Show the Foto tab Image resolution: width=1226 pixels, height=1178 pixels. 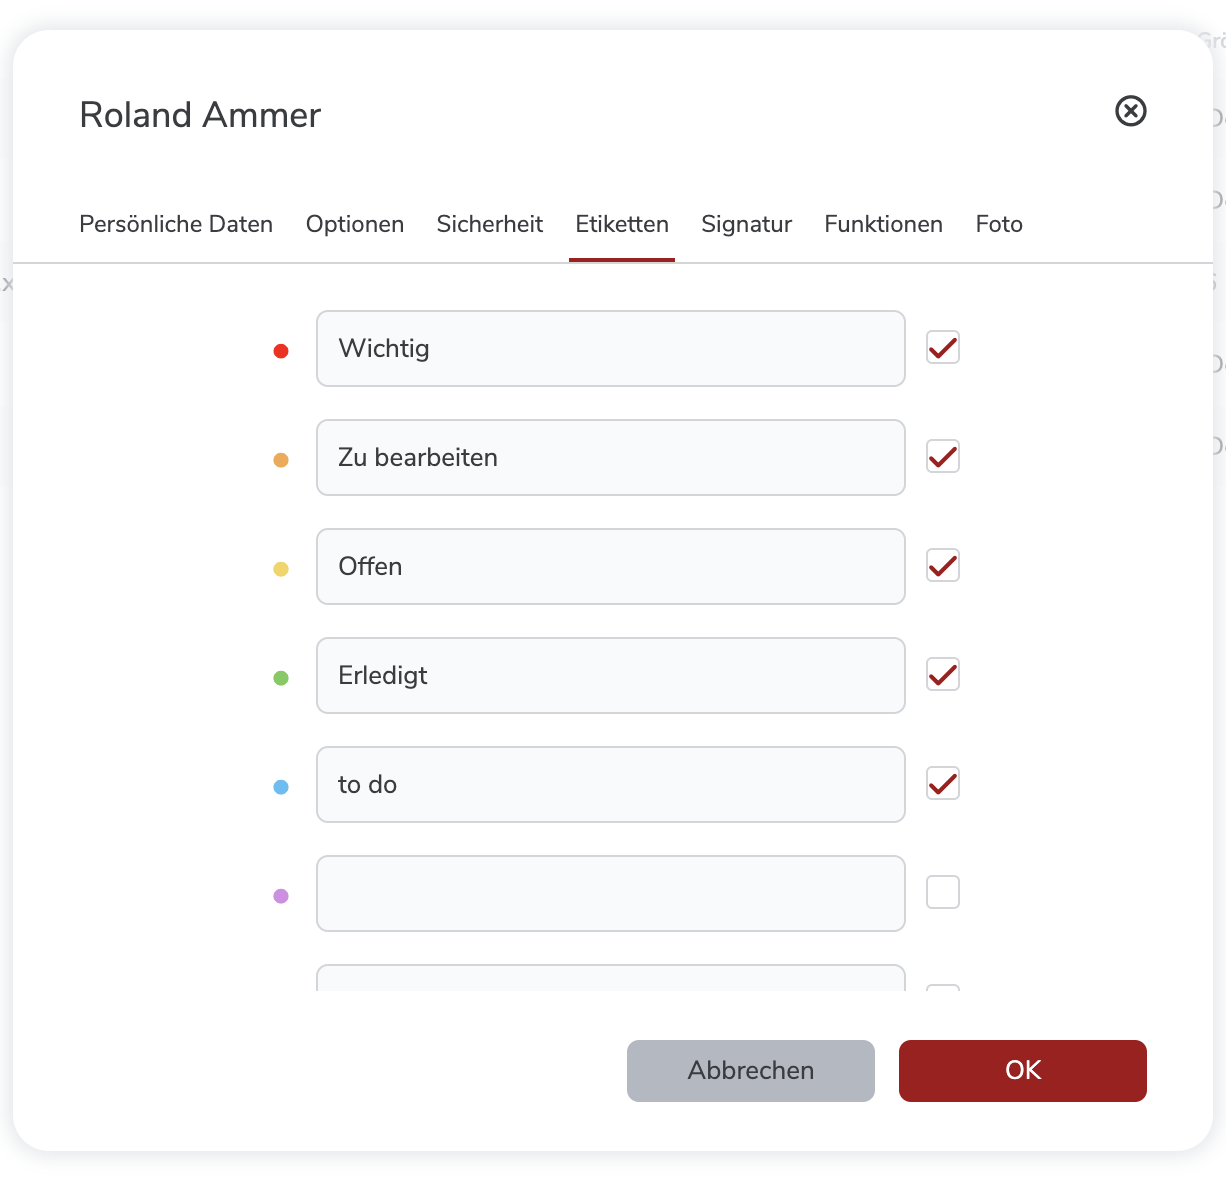click(x=999, y=224)
